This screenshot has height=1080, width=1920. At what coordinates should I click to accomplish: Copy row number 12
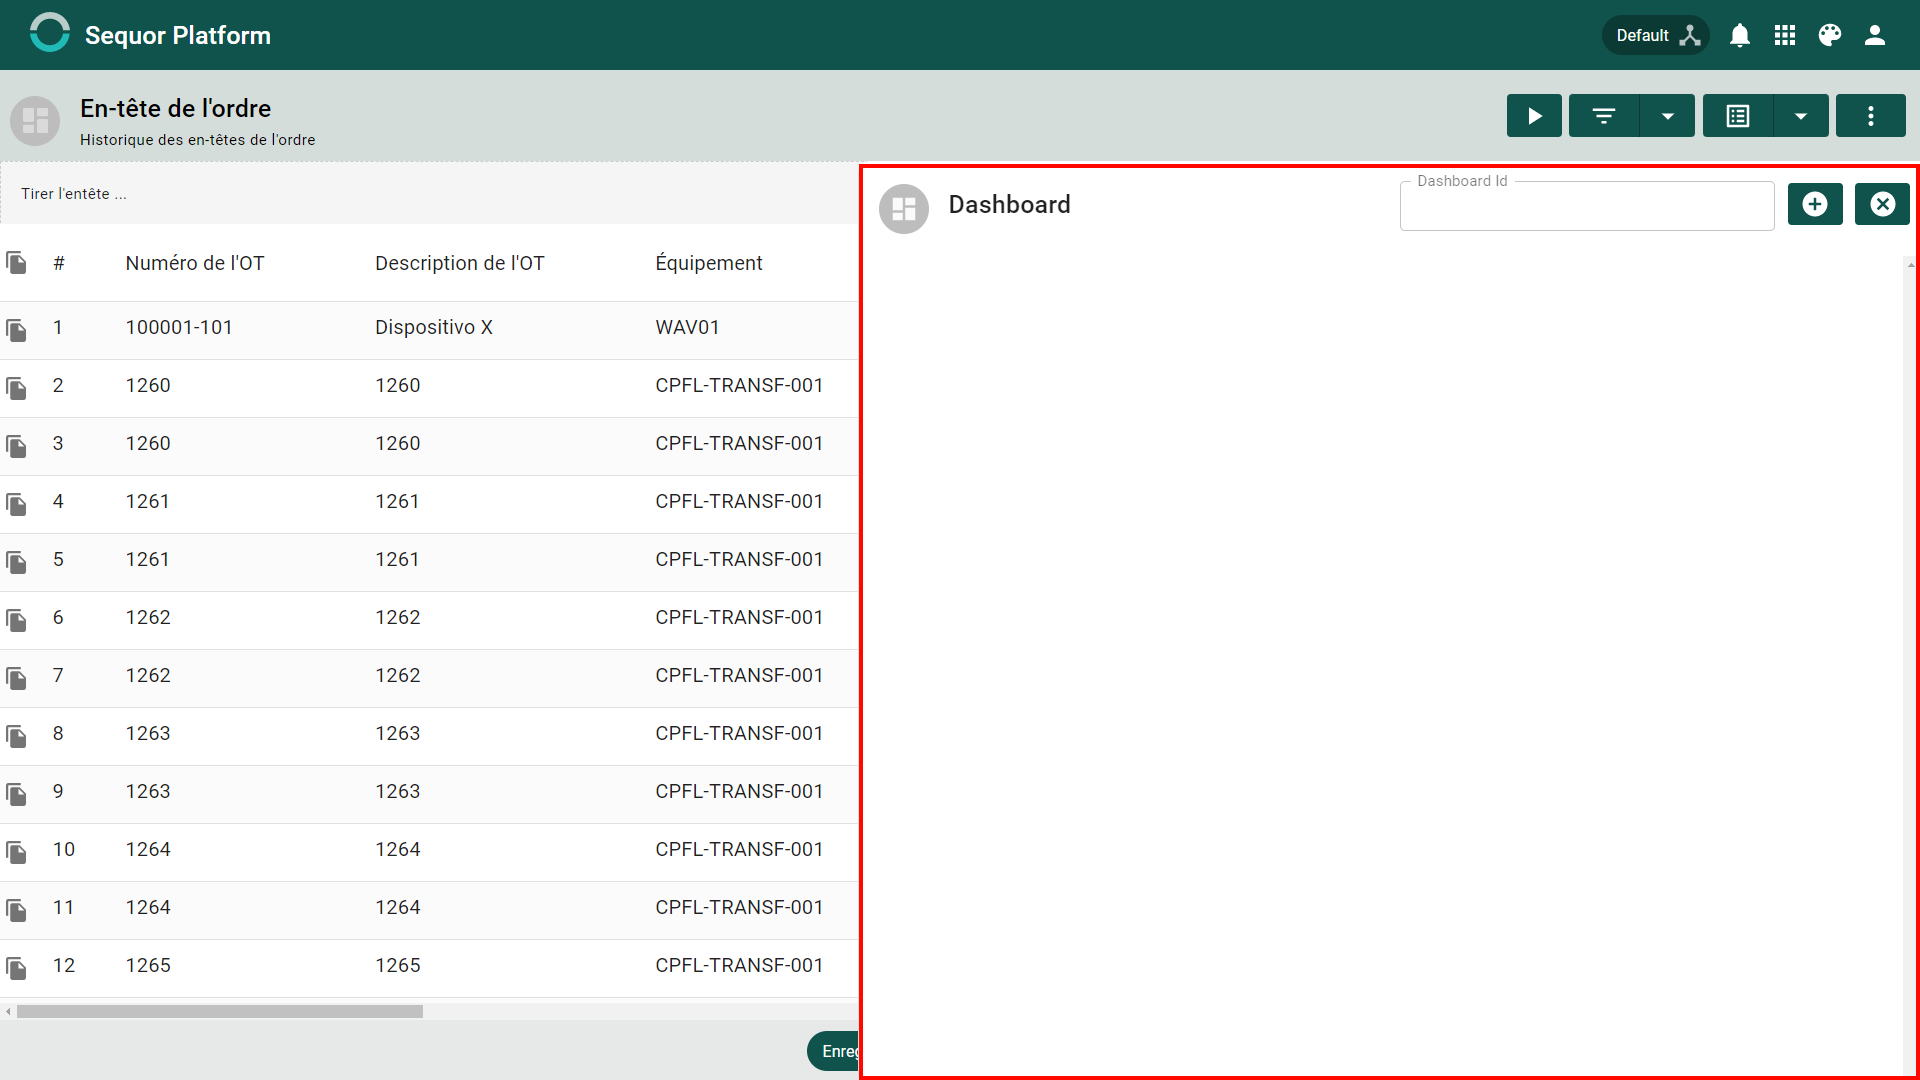(x=17, y=968)
